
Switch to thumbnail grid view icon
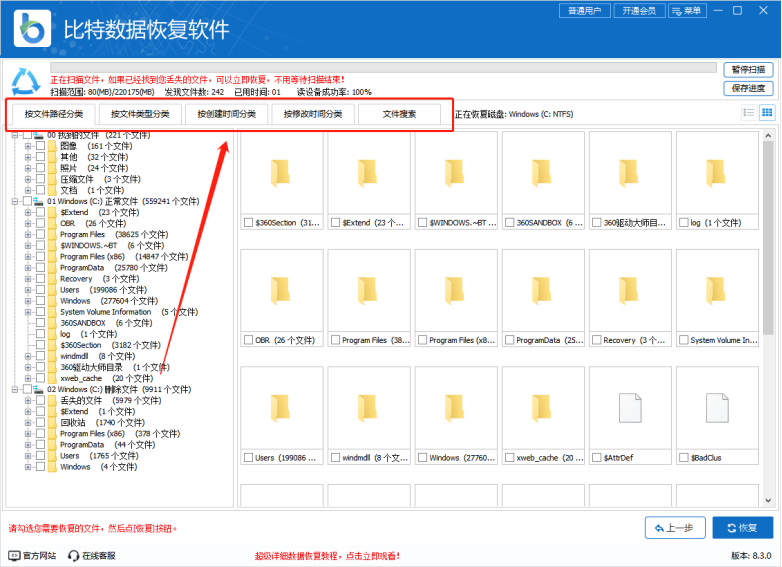(767, 113)
